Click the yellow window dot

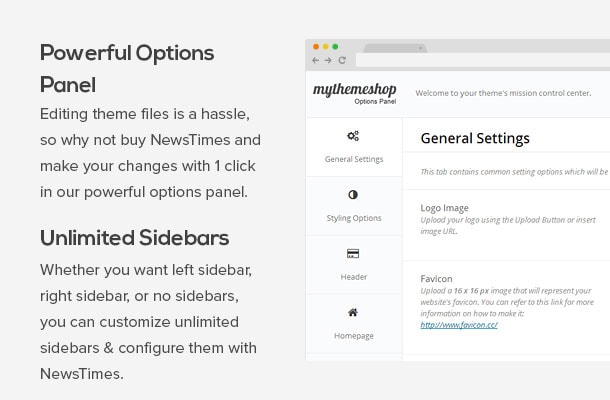click(x=326, y=47)
